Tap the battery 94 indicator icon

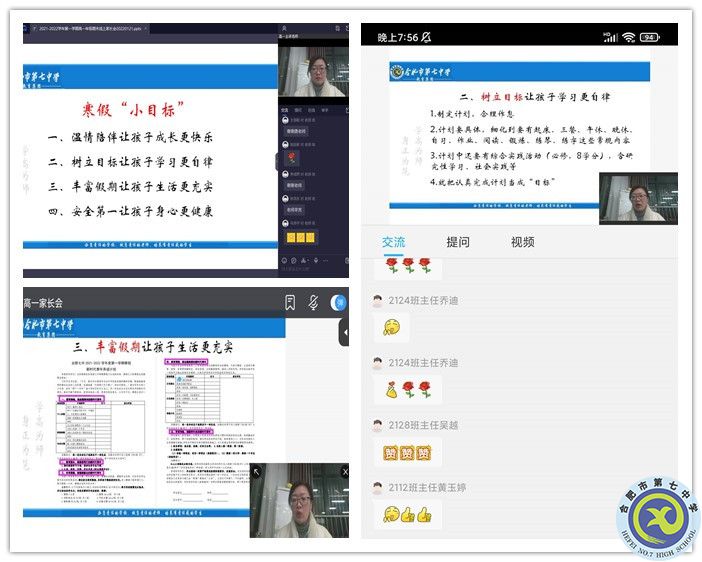point(650,37)
